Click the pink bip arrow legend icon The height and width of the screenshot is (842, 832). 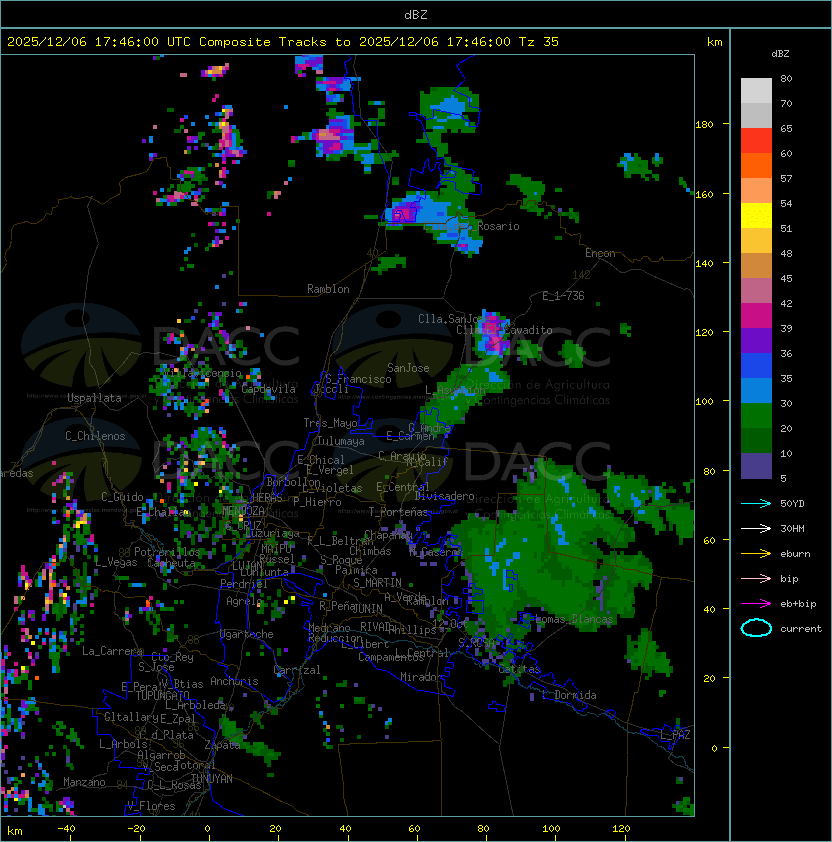pyautogui.click(x=756, y=578)
